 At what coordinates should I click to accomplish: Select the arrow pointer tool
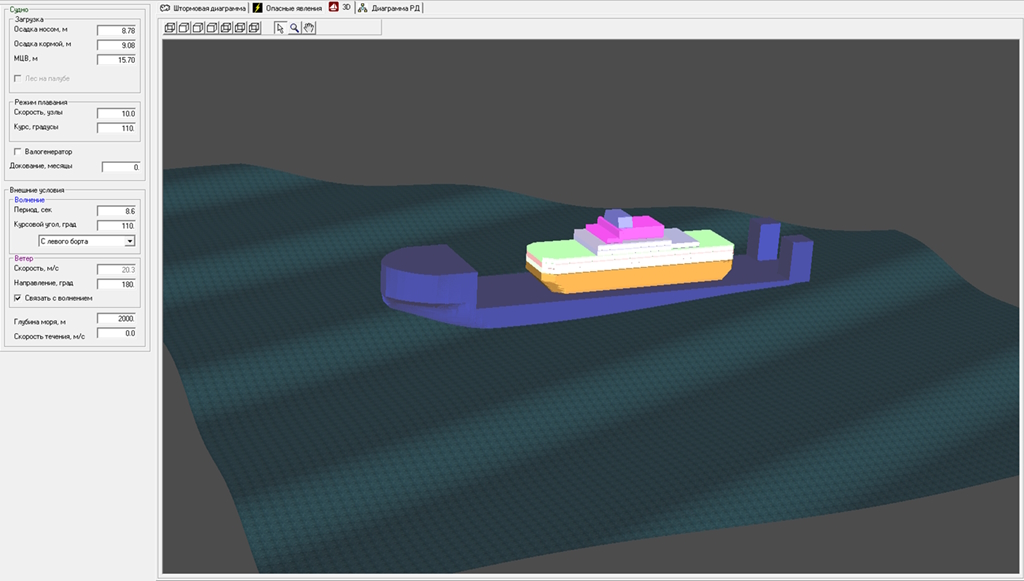click(x=279, y=28)
